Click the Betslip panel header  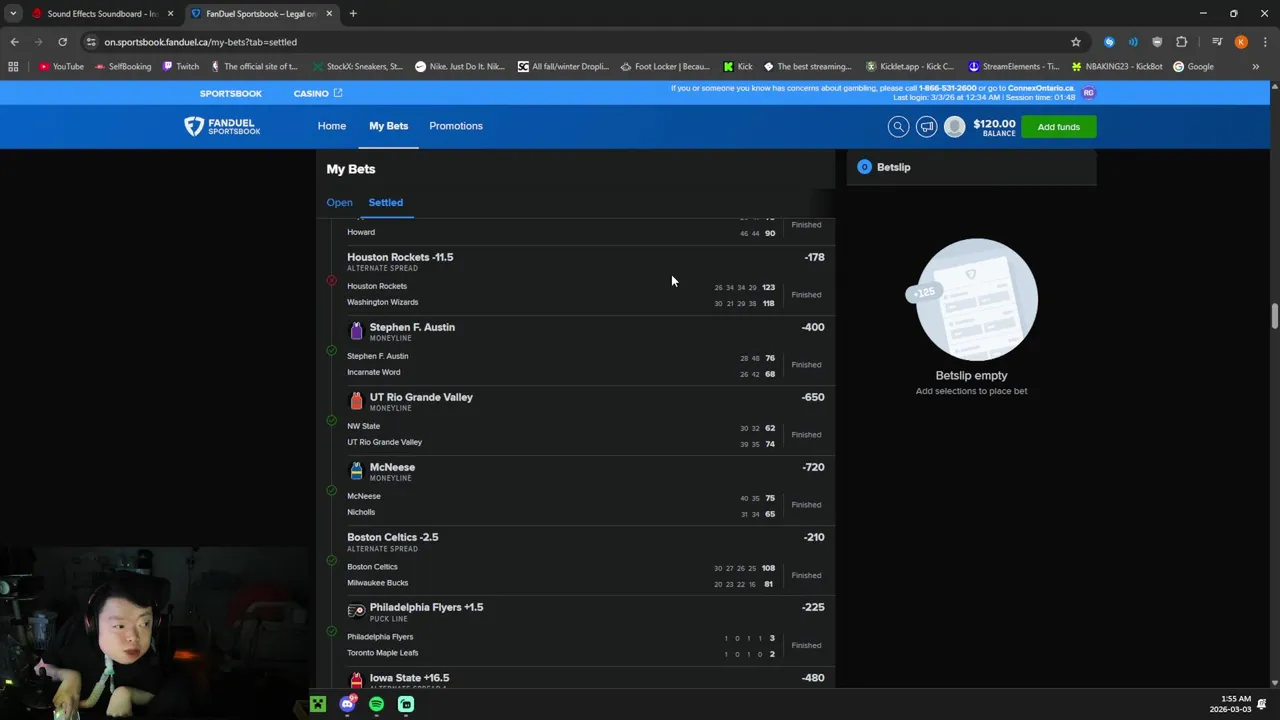pos(971,167)
